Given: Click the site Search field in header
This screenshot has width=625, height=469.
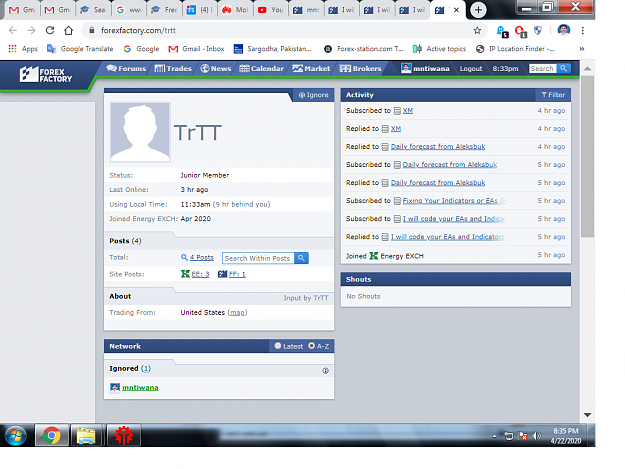Looking at the screenshot, I should pos(542,69).
